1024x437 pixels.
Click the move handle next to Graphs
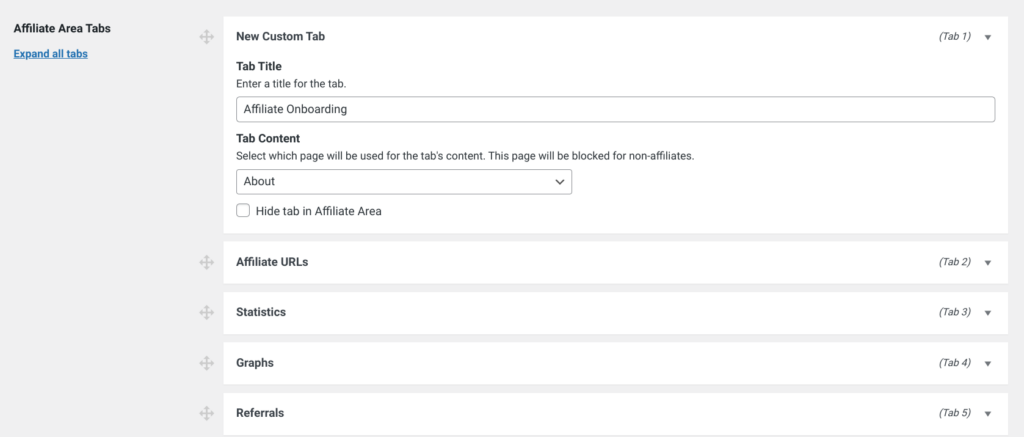point(206,363)
